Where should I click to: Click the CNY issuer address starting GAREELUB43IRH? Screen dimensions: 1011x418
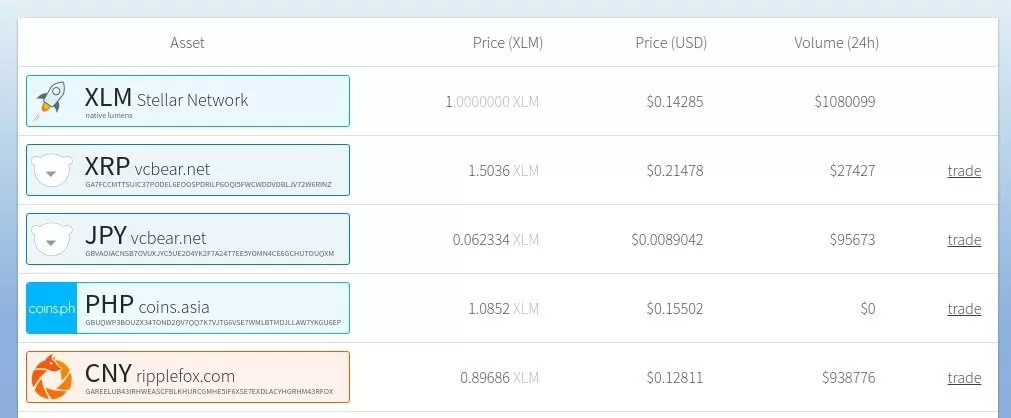(209, 392)
